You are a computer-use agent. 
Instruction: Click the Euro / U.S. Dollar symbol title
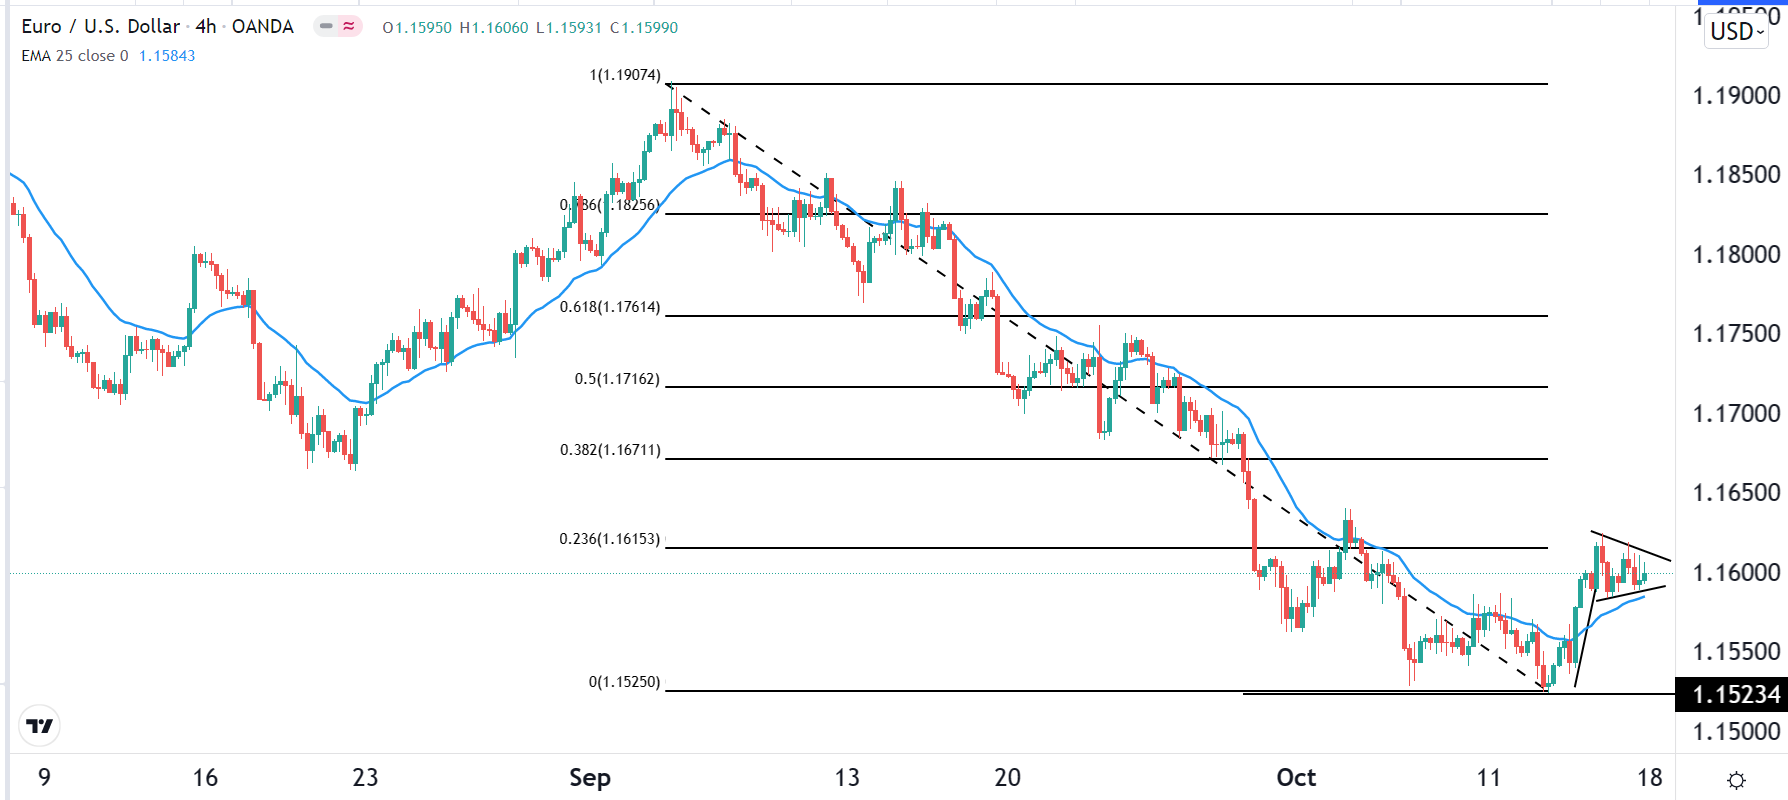click(x=101, y=27)
